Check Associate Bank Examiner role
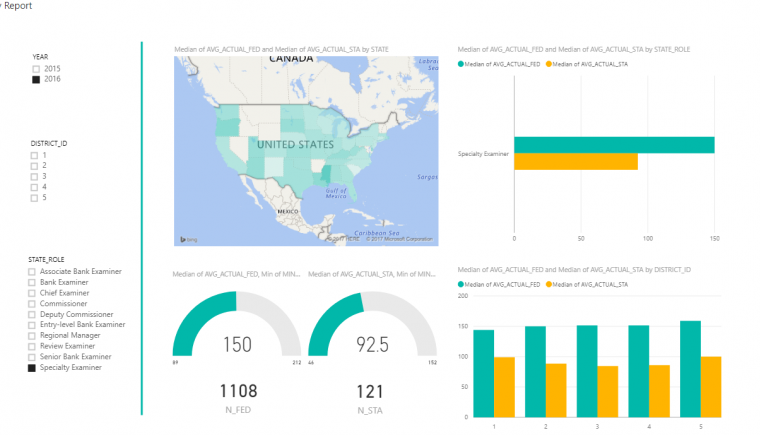Screen dimensions: 760x435 32,272
